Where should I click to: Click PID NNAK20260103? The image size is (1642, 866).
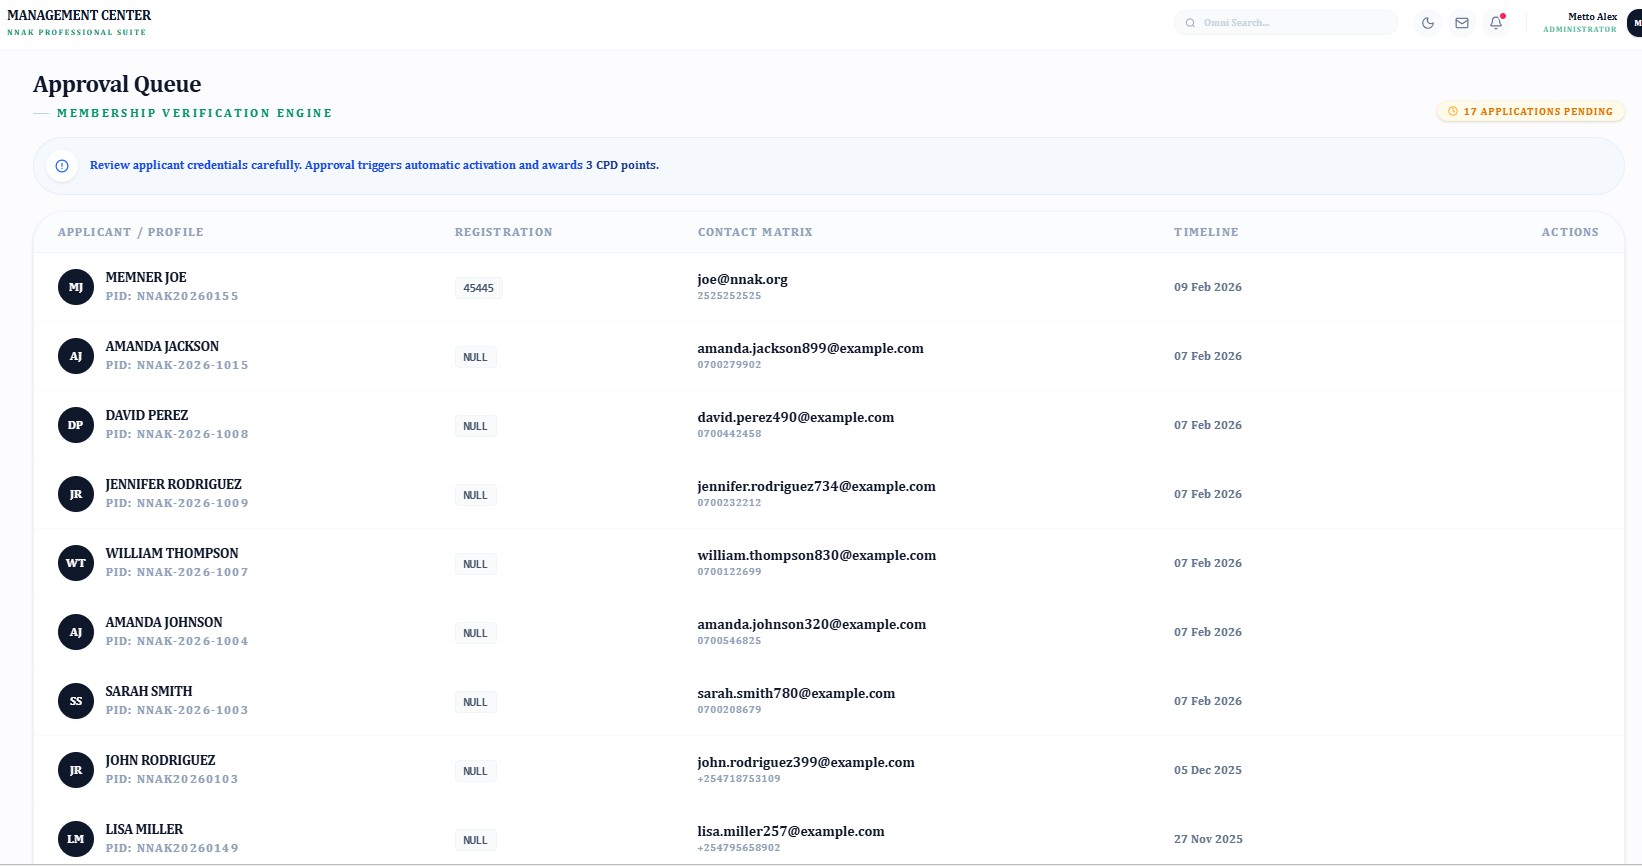coord(172,780)
